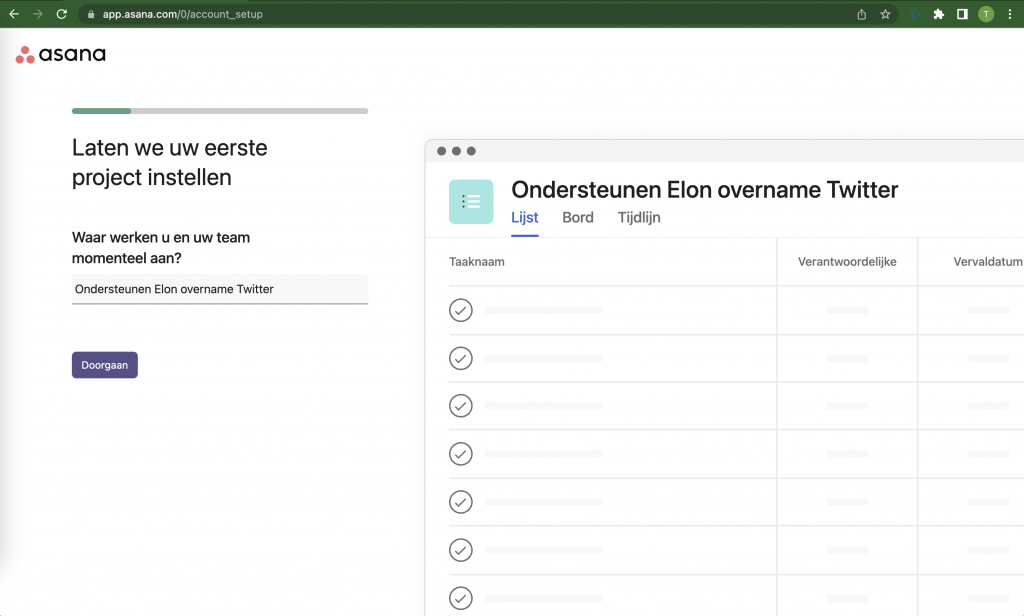Open the Chrome profile avatar T

click(x=986, y=14)
